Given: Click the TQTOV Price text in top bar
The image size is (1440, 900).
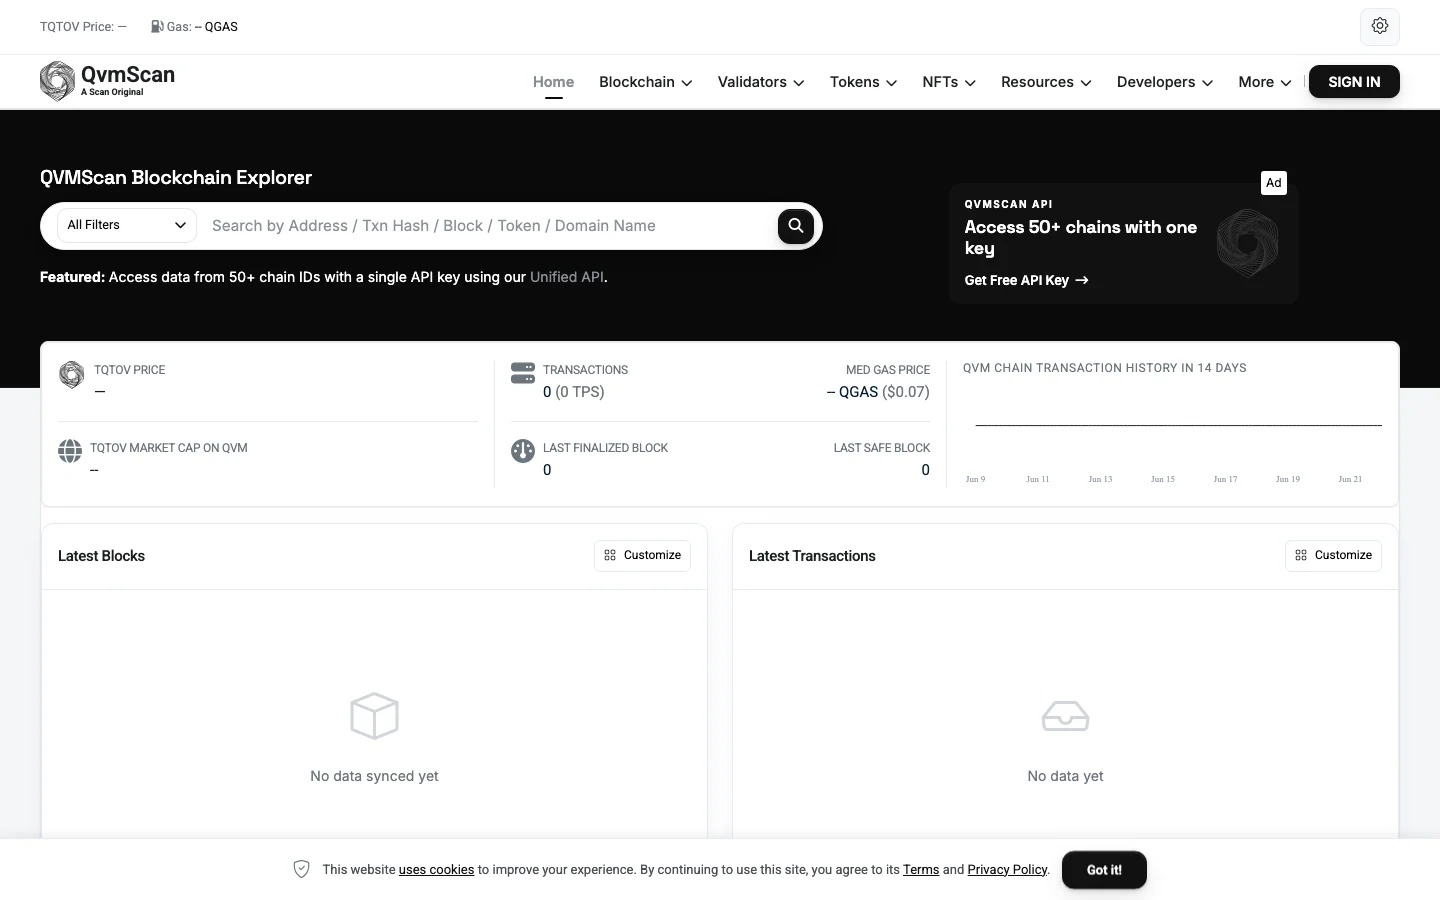Looking at the screenshot, I should 83,27.
